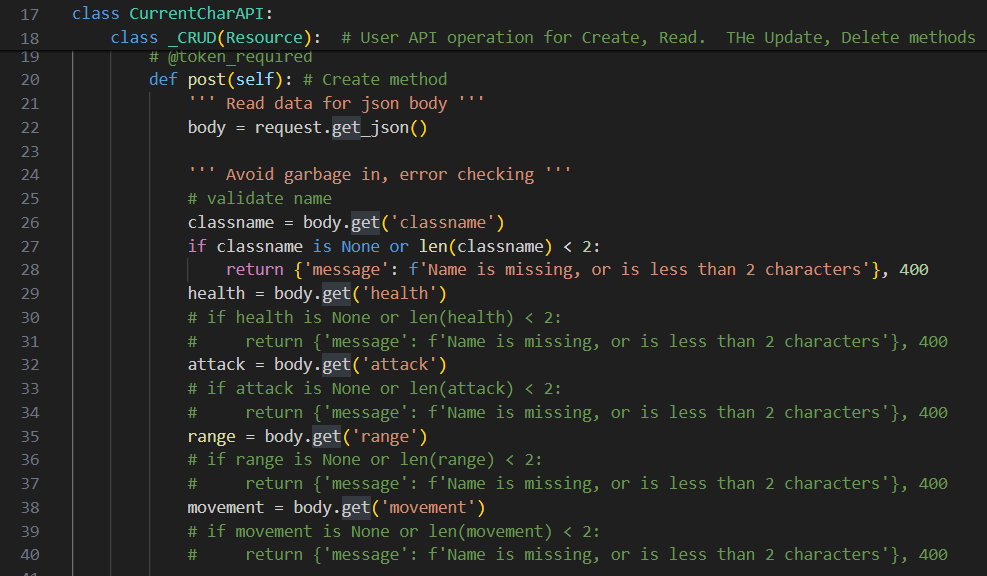This screenshot has width=987, height=576.
Task: Click the 'health' string in body.get
Action: (x=399, y=294)
